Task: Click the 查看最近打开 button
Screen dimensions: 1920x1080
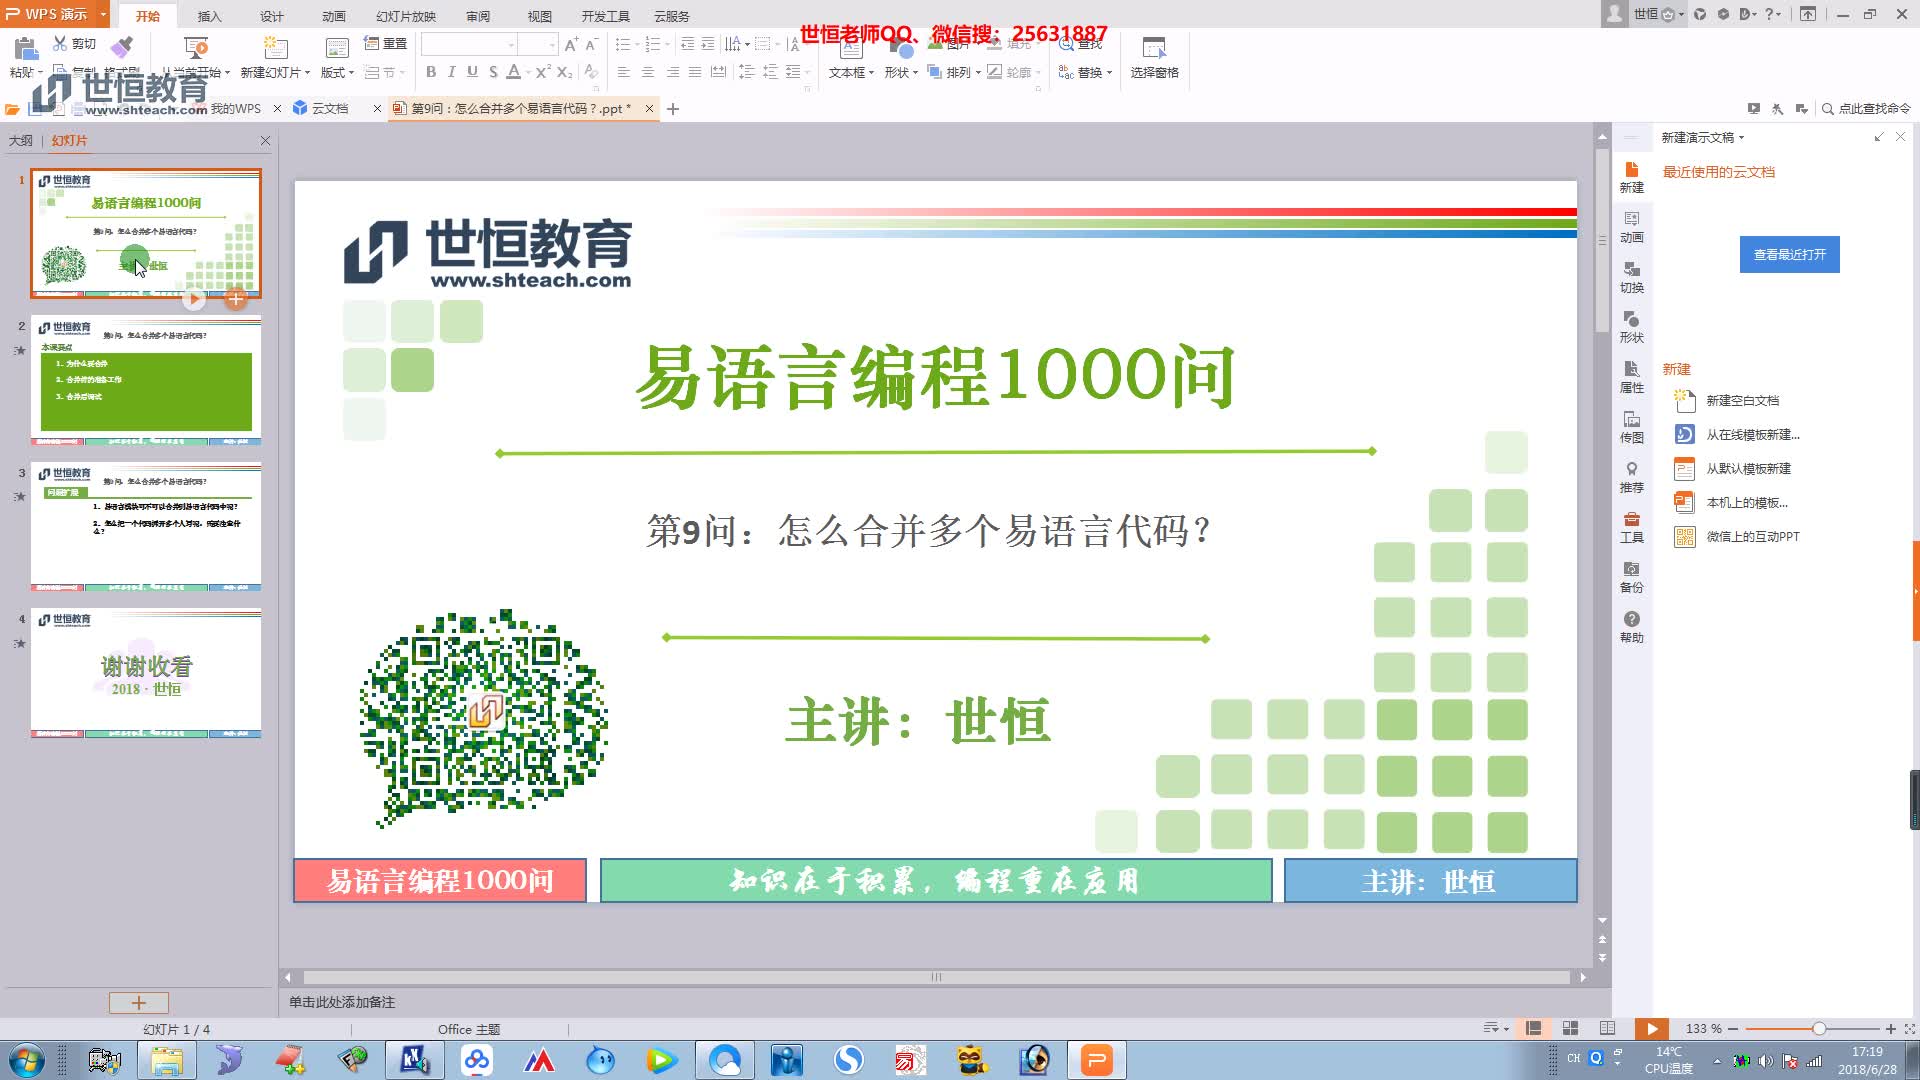Action: click(1789, 255)
